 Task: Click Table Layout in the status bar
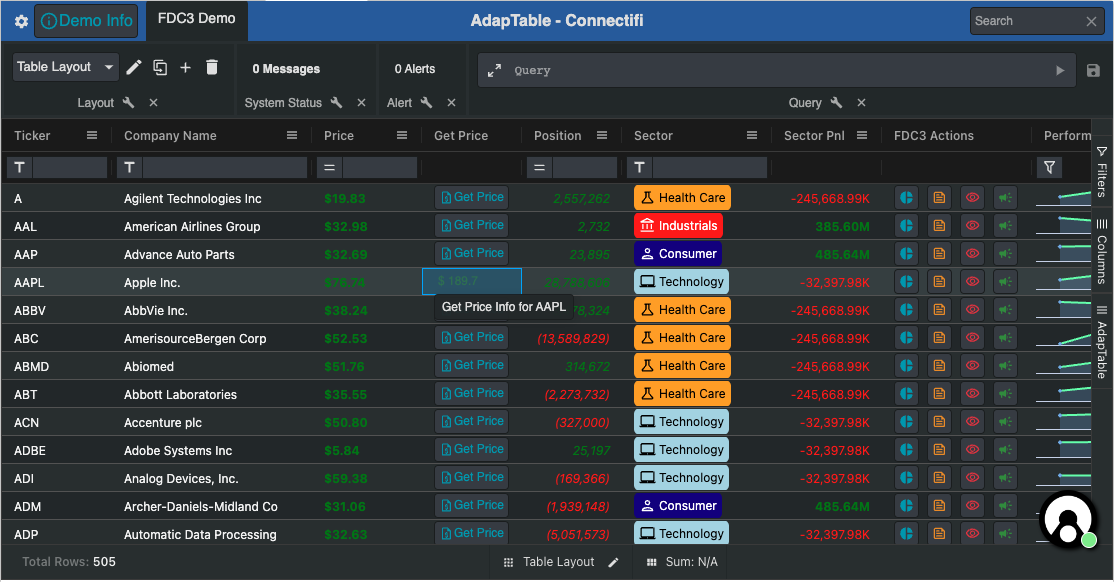click(x=558, y=562)
